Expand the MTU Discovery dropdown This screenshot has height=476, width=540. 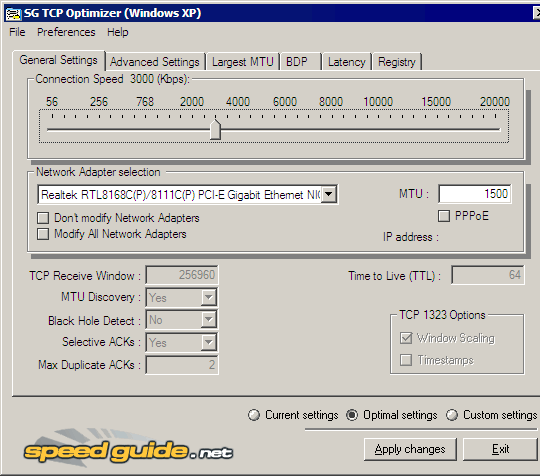(x=209, y=298)
